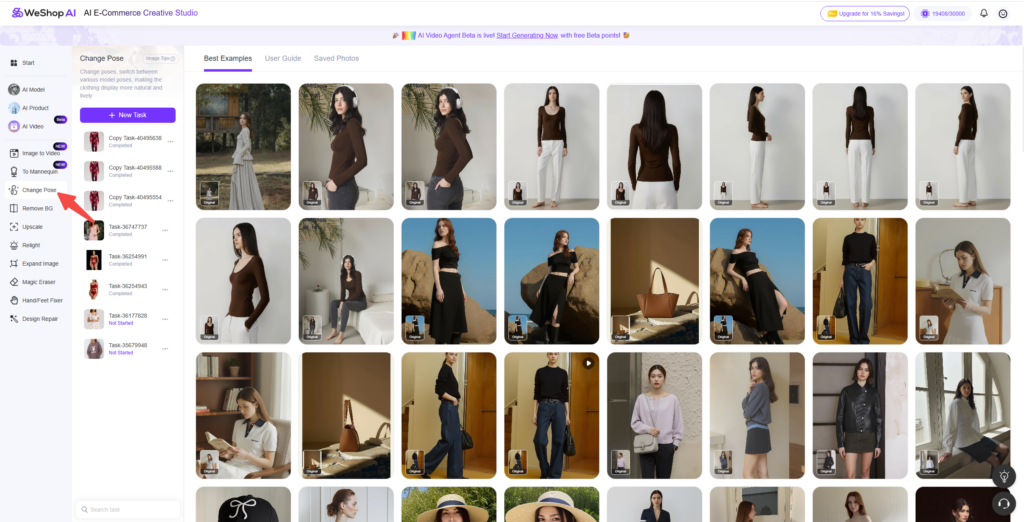Image resolution: width=1024 pixels, height=522 pixels.
Task: Select the Magic Eraser tool
Action: coord(38,282)
